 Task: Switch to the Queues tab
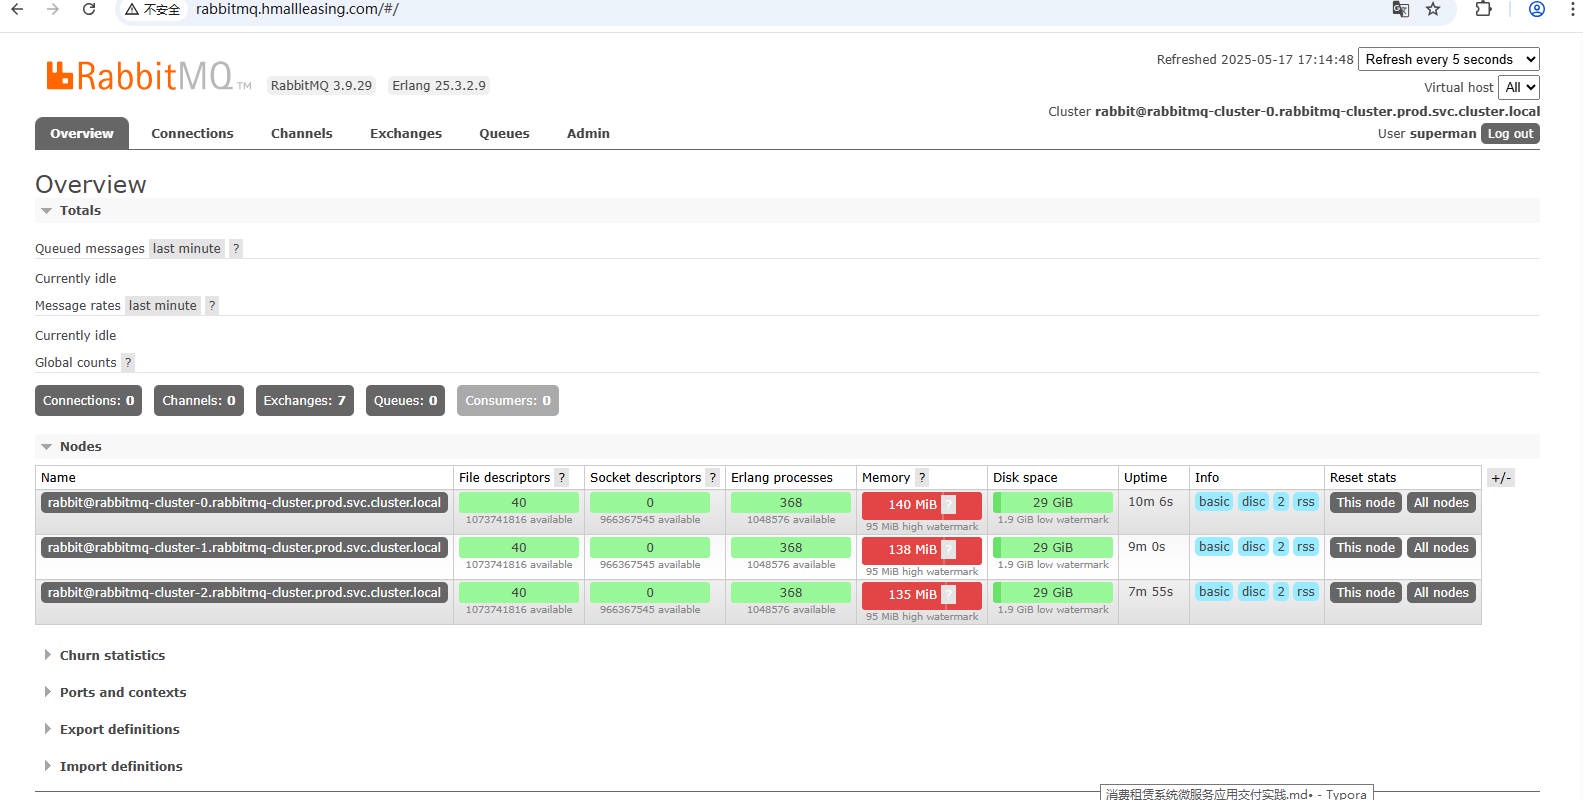click(x=504, y=134)
